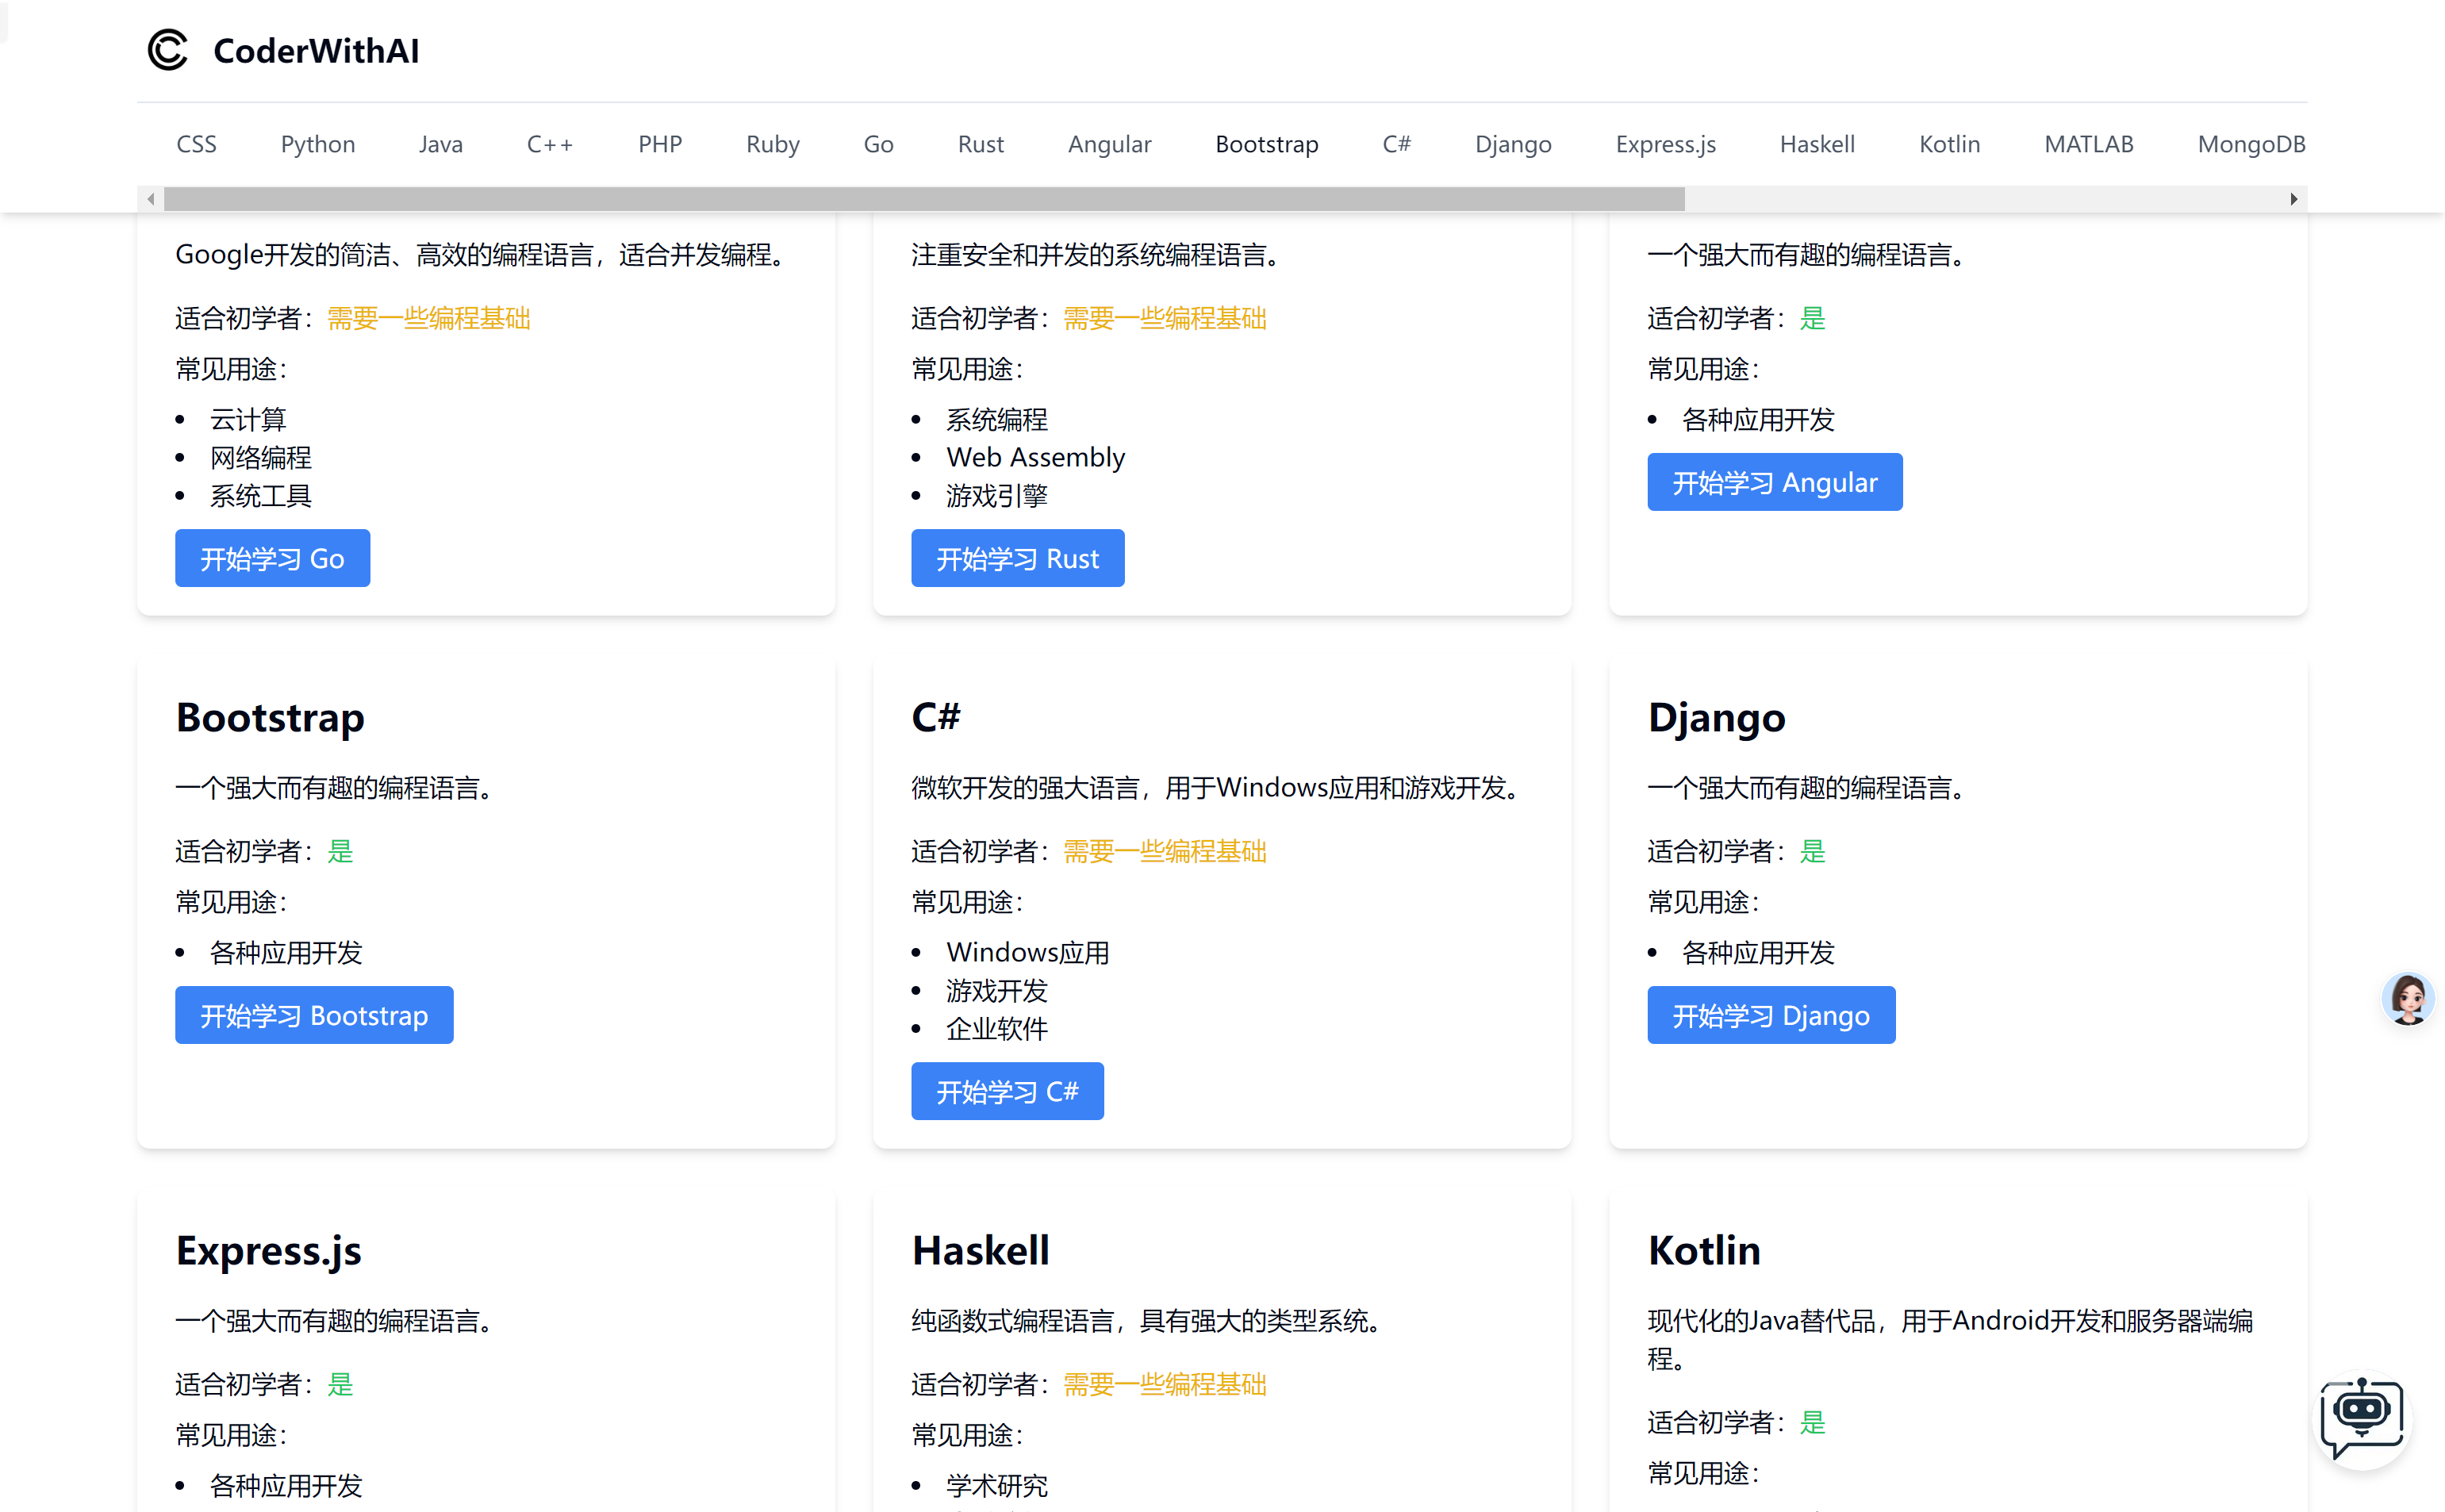Viewport: 2445px width, 1512px height.
Task: Select the Python nav tab
Action: coord(318,144)
